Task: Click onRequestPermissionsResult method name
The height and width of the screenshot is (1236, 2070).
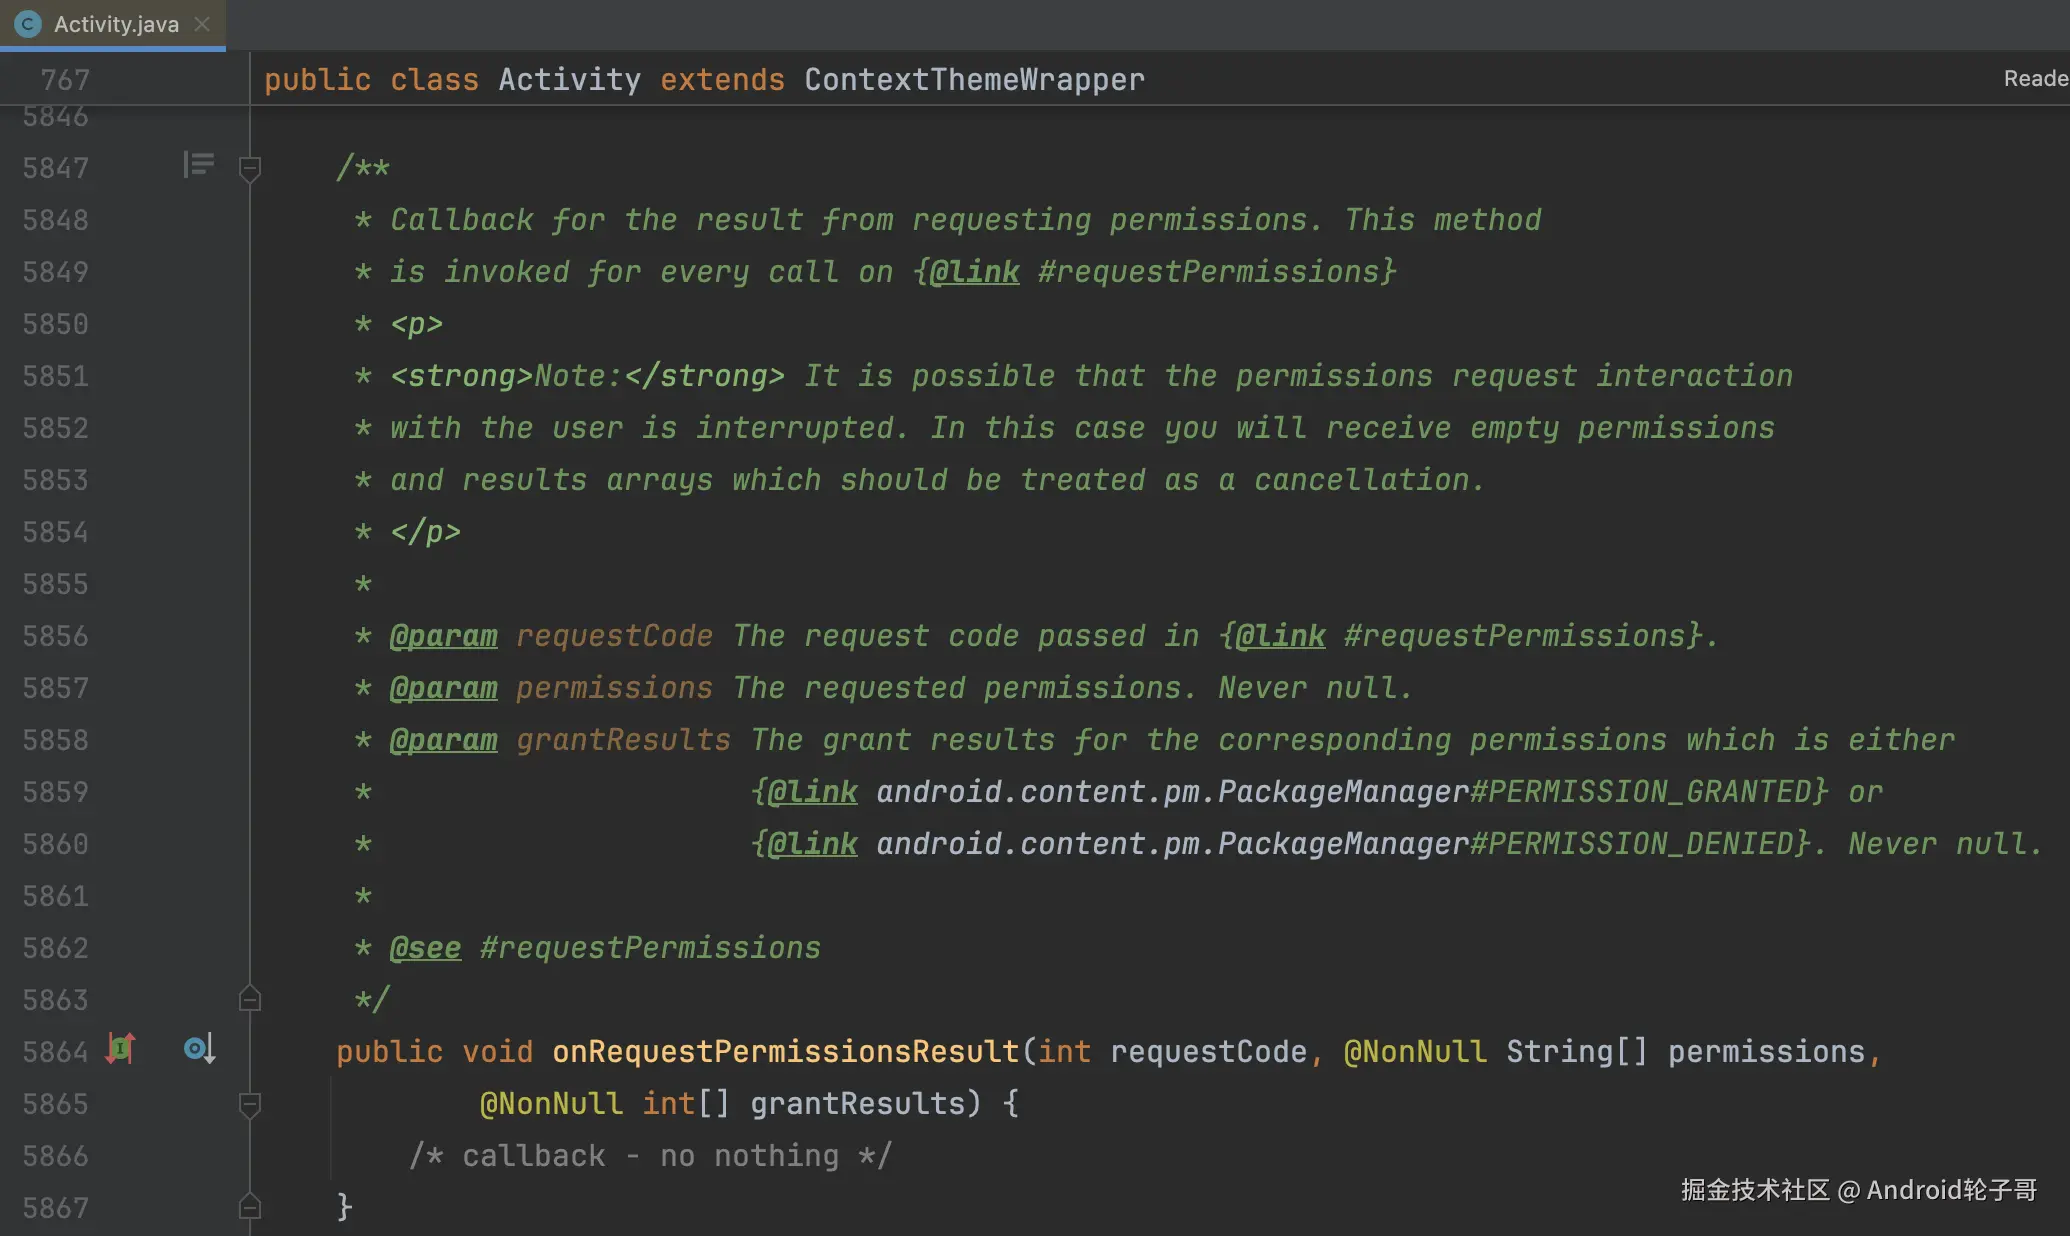Action: tap(785, 1052)
